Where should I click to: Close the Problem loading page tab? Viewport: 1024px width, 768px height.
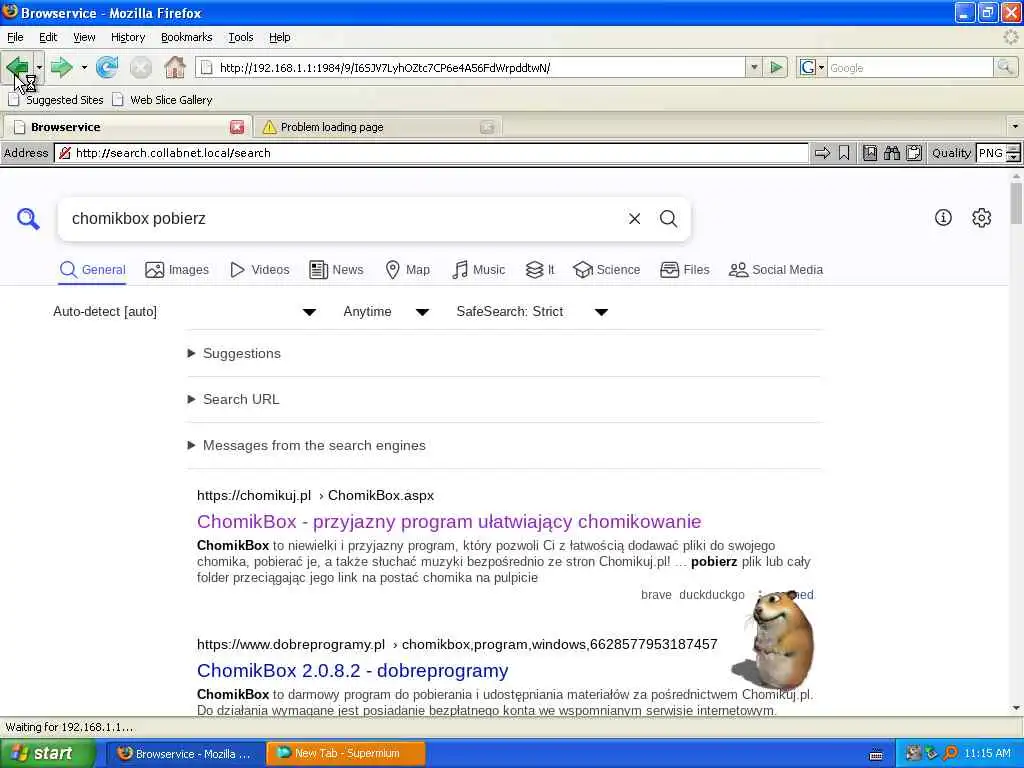[487, 127]
